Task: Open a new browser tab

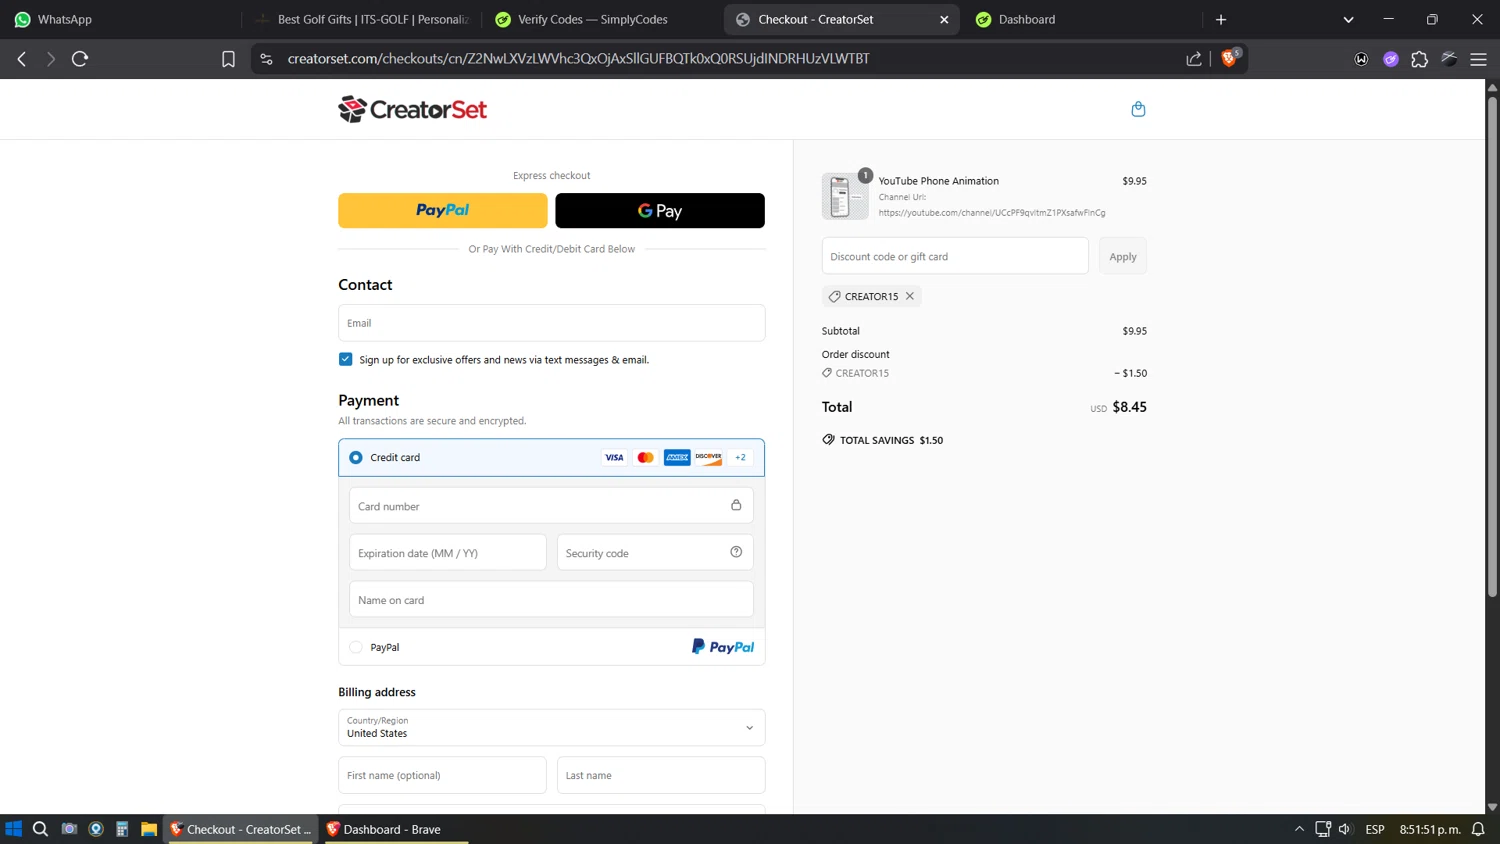Action: (1221, 19)
